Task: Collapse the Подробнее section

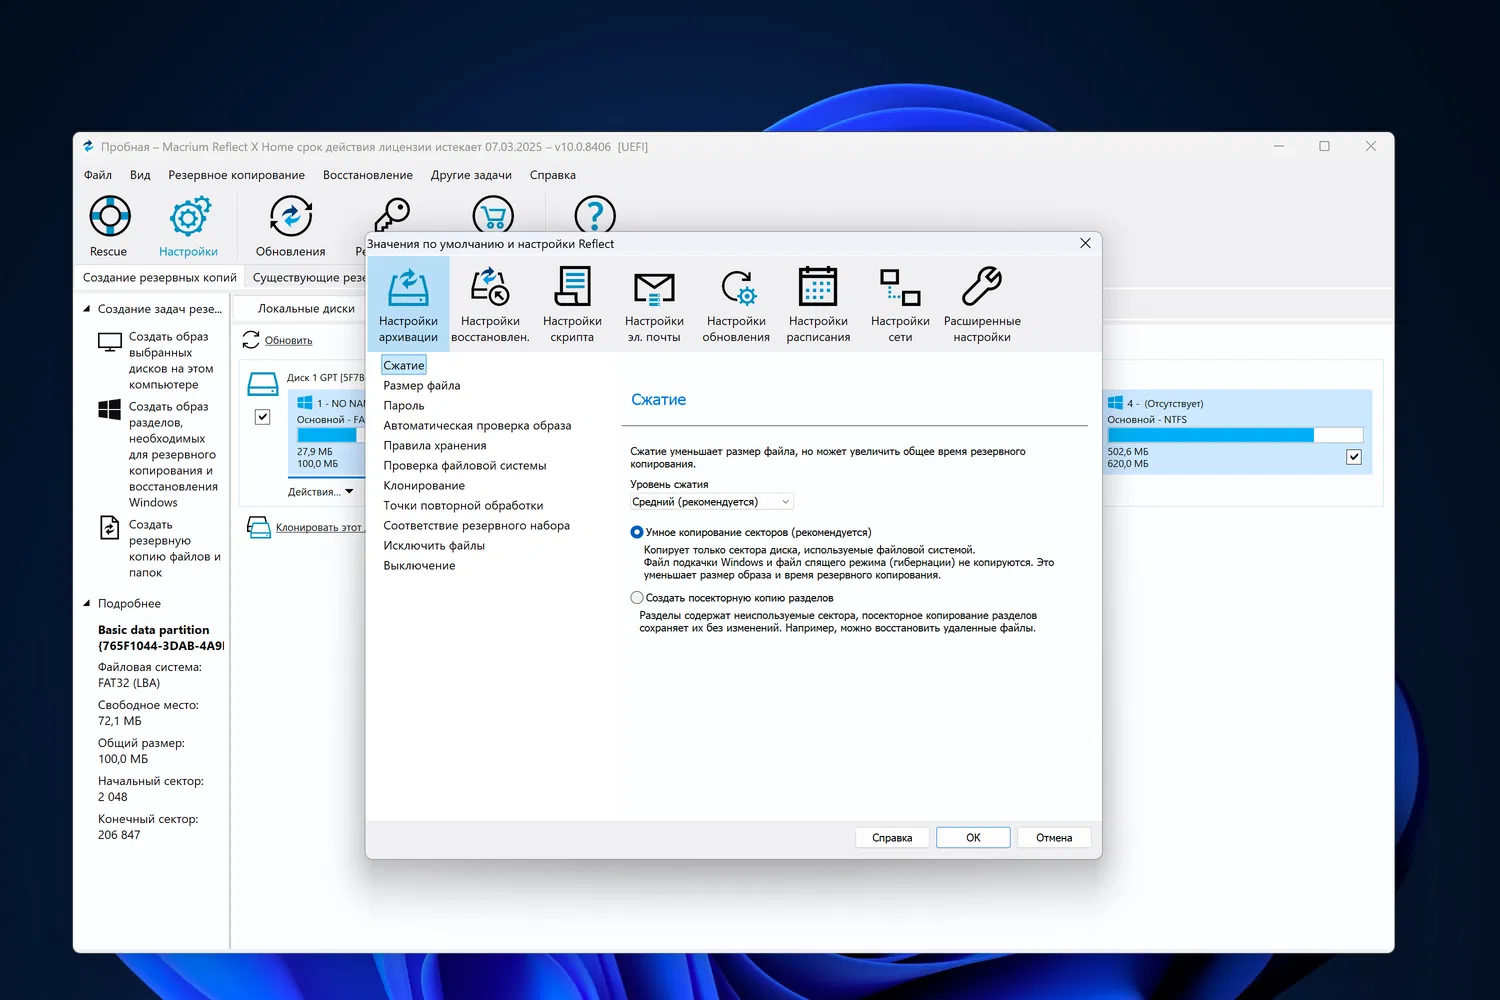Action: [87, 604]
